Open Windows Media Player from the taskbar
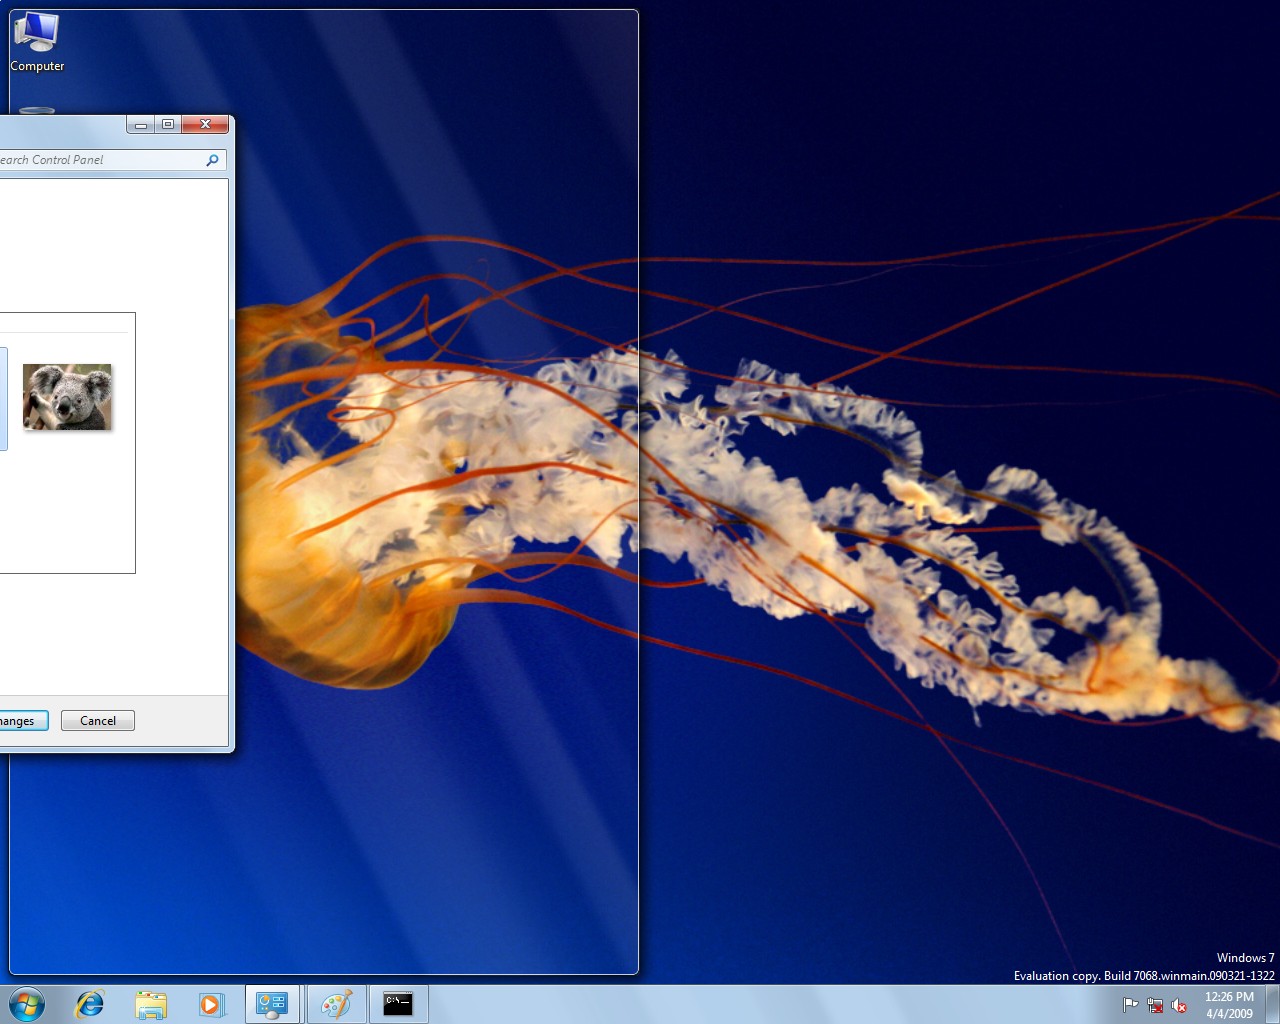1280x1024 pixels. 211,1004
